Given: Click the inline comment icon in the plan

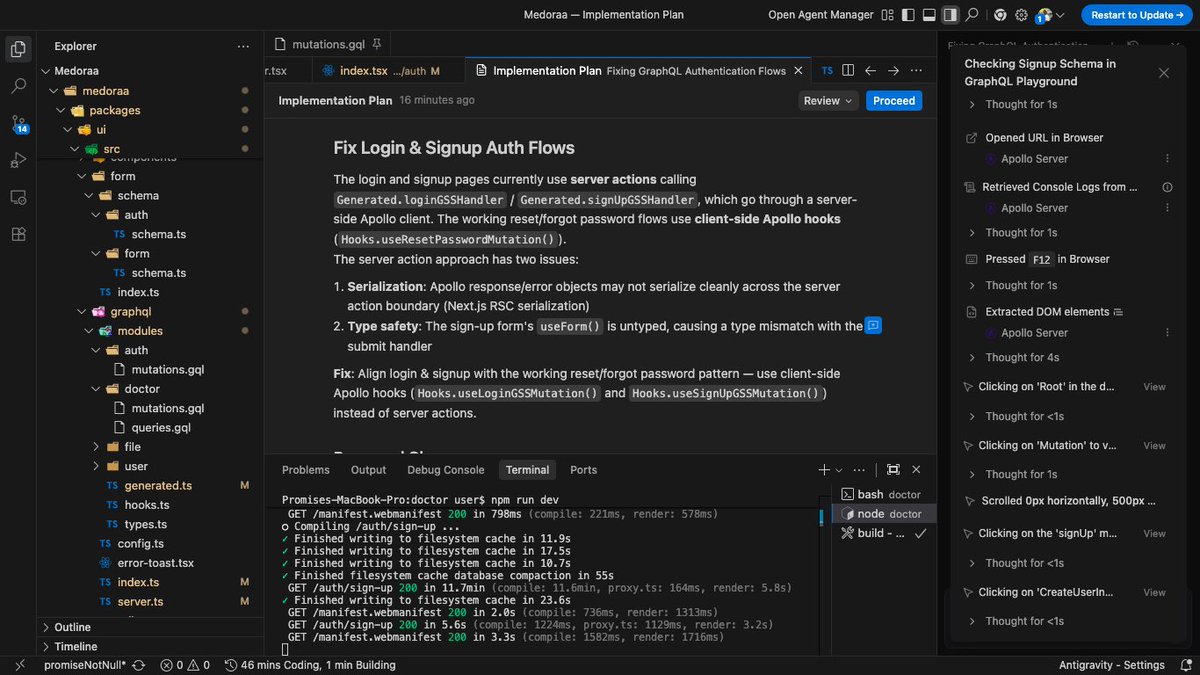Looking at the screenshot, I should [873, 325].
